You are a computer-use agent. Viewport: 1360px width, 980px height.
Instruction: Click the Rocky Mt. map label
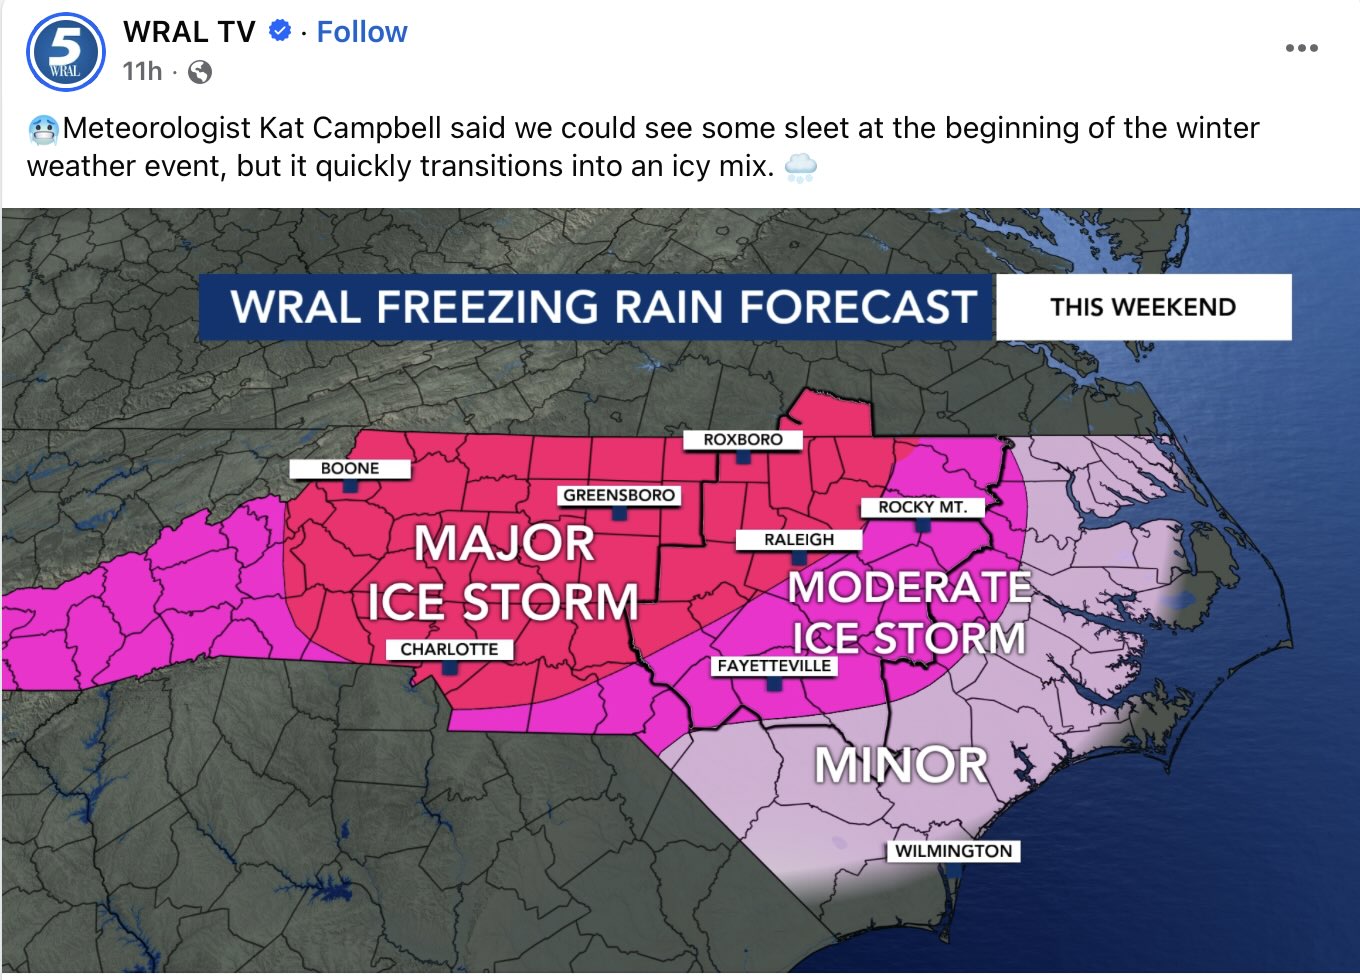point(922,508)
